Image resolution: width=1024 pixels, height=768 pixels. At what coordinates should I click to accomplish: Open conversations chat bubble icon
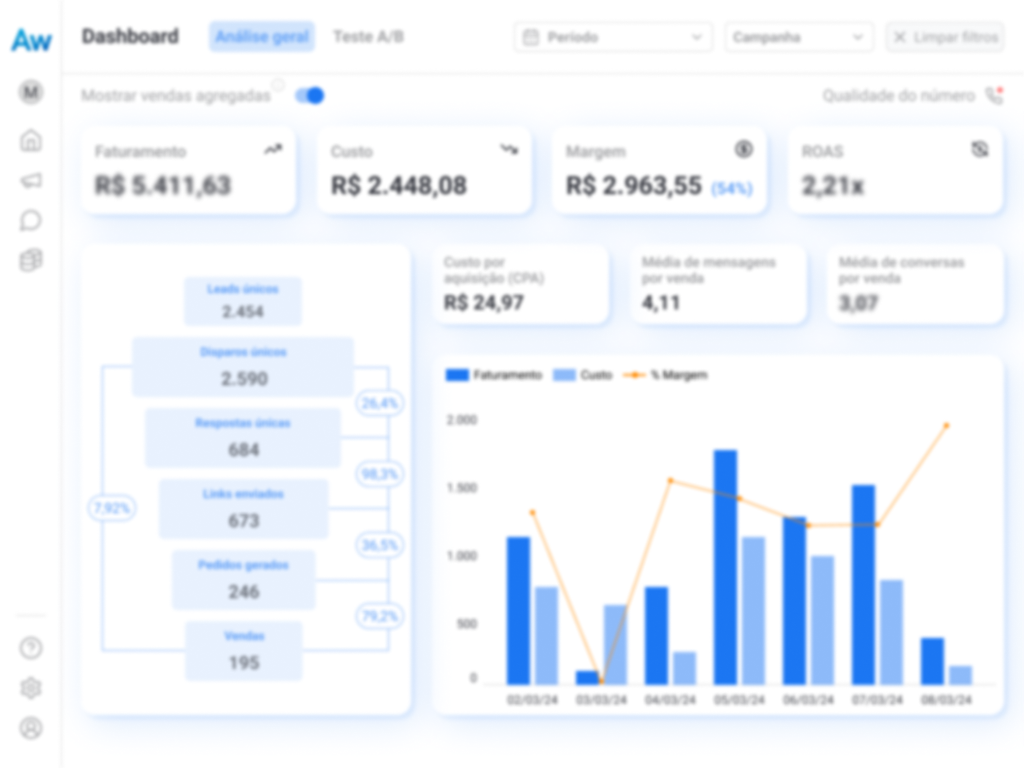pyautogui.click(x=31, y=221)
